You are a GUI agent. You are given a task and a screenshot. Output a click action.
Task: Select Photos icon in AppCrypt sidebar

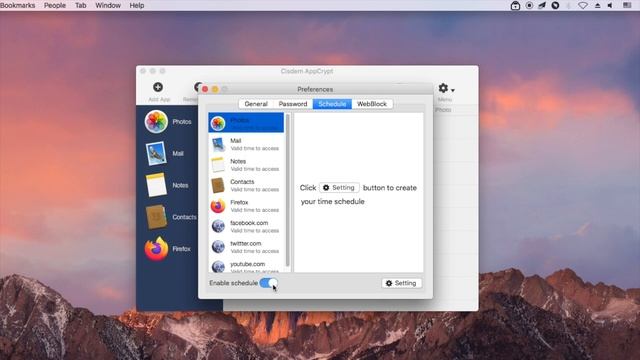156,122
